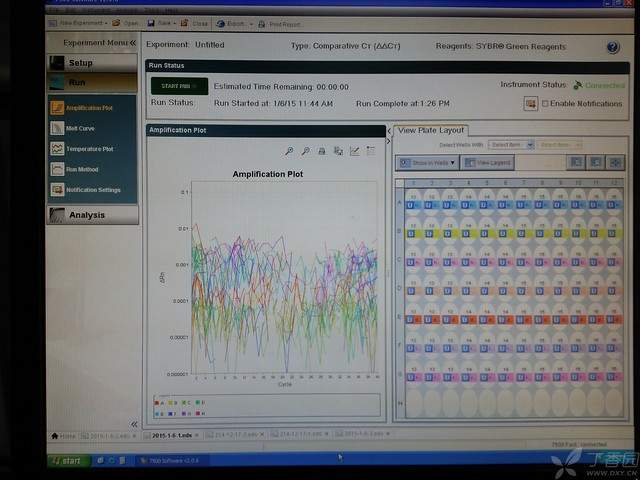Click the legend toggle icon above plot
The width and height of the screenshot is (640, 480).
coord(371,151)
